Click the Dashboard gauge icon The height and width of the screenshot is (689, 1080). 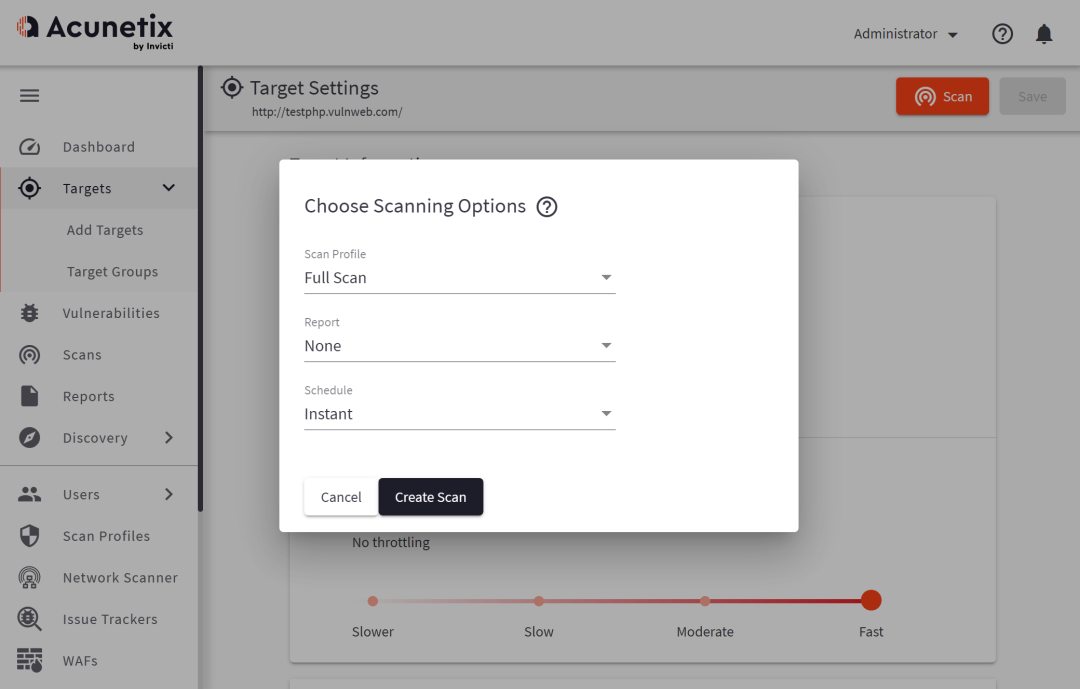tap(30, 147)
